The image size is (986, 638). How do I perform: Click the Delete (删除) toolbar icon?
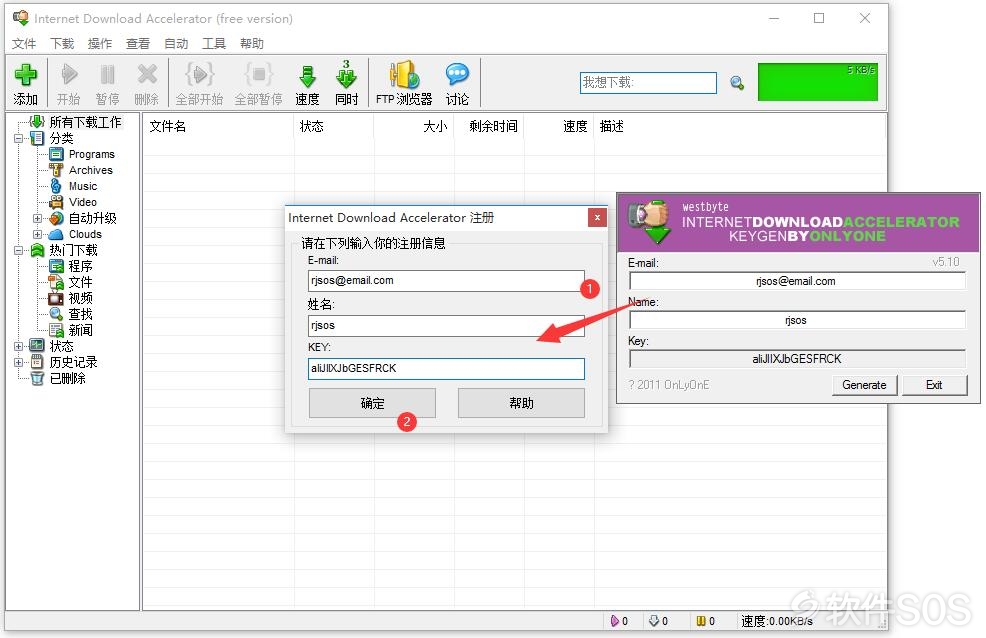click(147, 84)
